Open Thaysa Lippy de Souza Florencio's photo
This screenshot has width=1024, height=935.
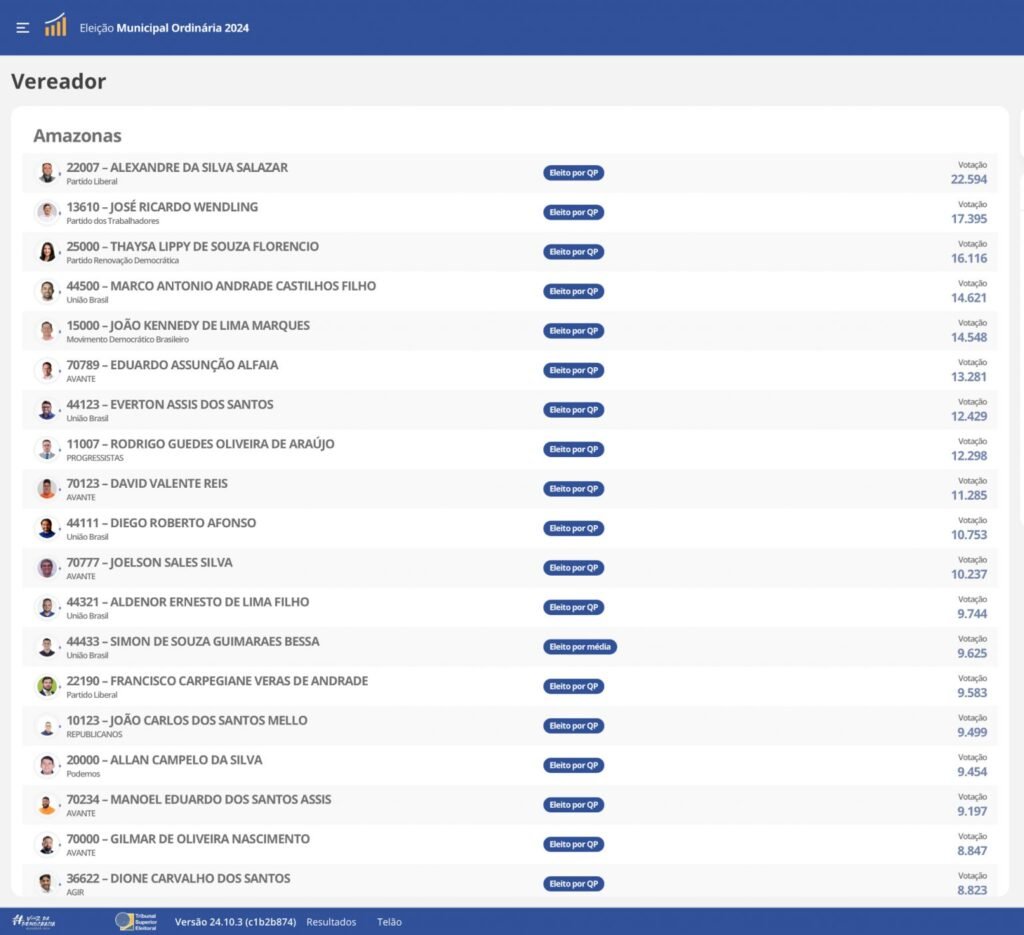(x=47, y=252)
